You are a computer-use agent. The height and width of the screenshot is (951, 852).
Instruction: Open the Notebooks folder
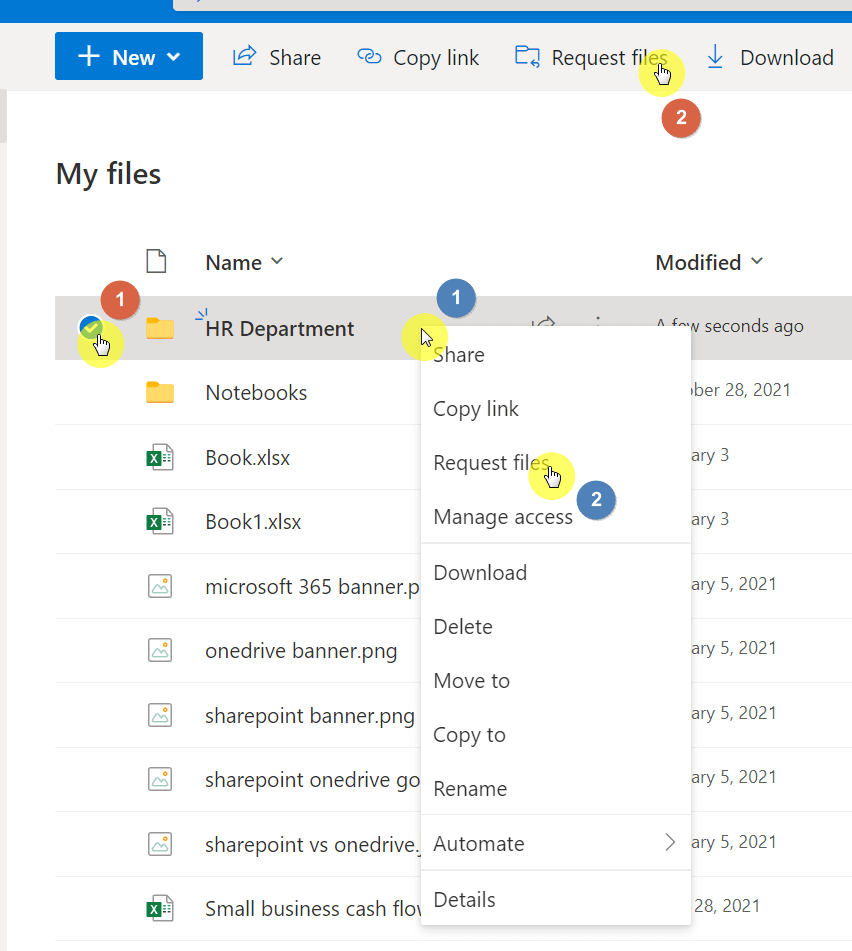256,393
